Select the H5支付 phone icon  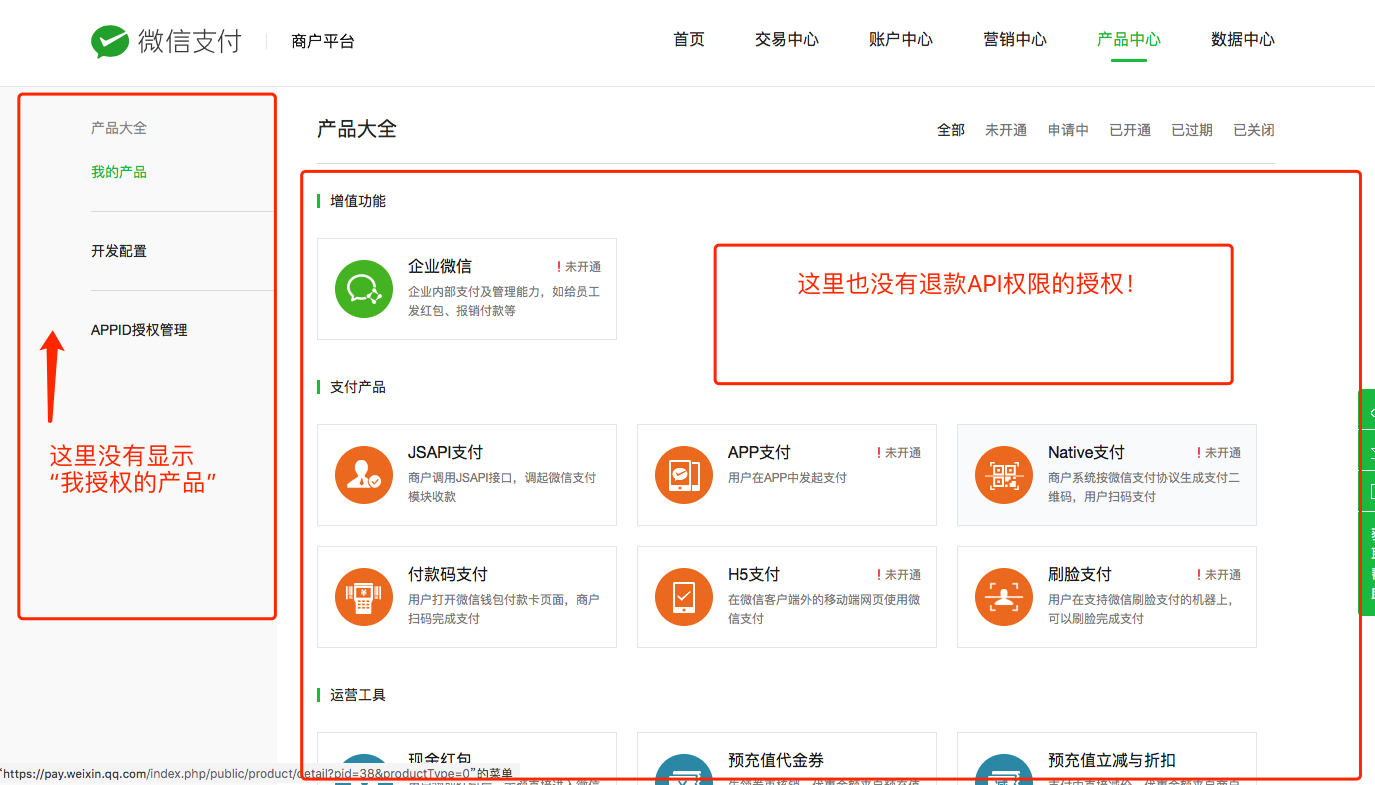pyautogui.click(x=684, y=597)
